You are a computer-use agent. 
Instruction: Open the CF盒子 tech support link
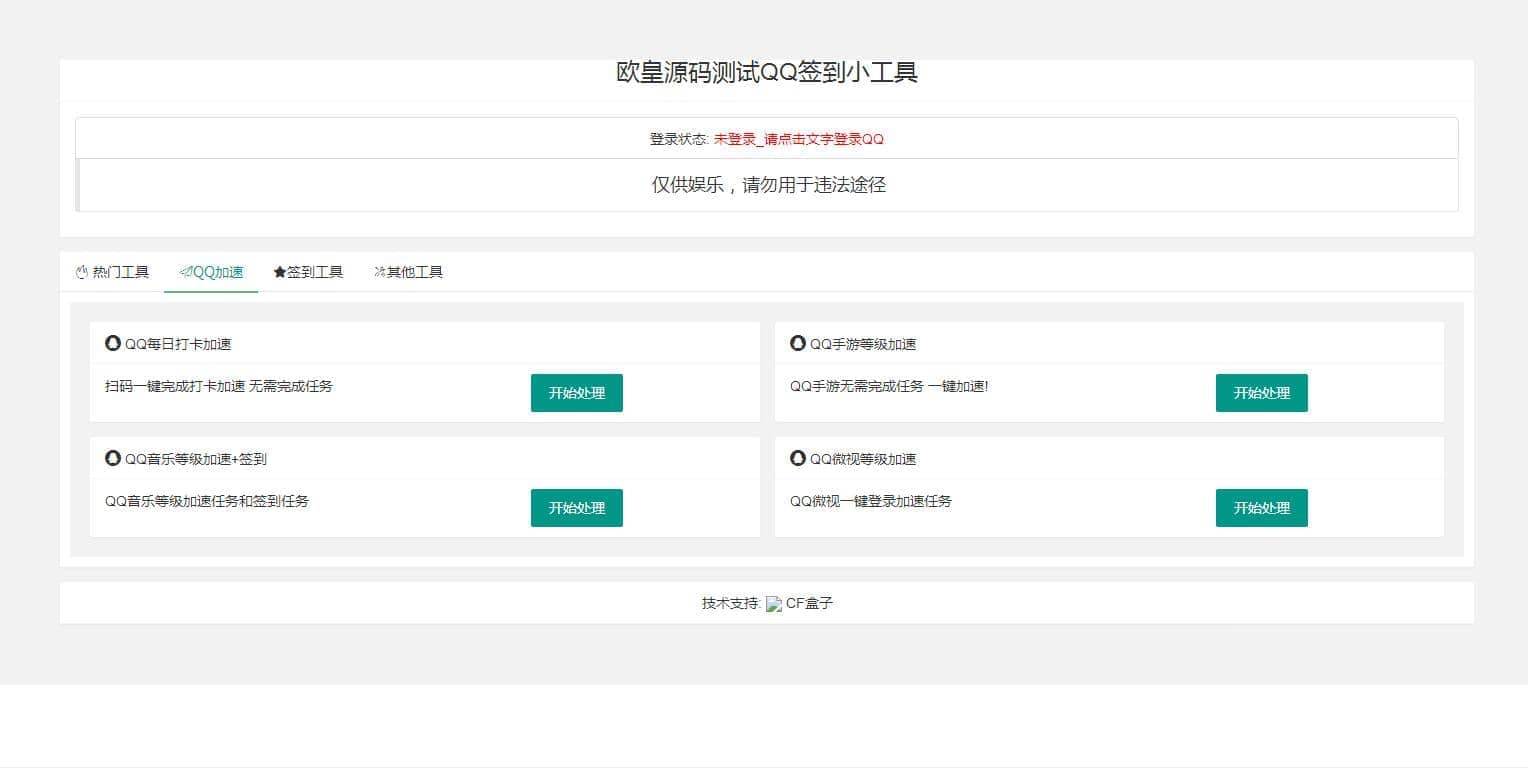(809, 604)
